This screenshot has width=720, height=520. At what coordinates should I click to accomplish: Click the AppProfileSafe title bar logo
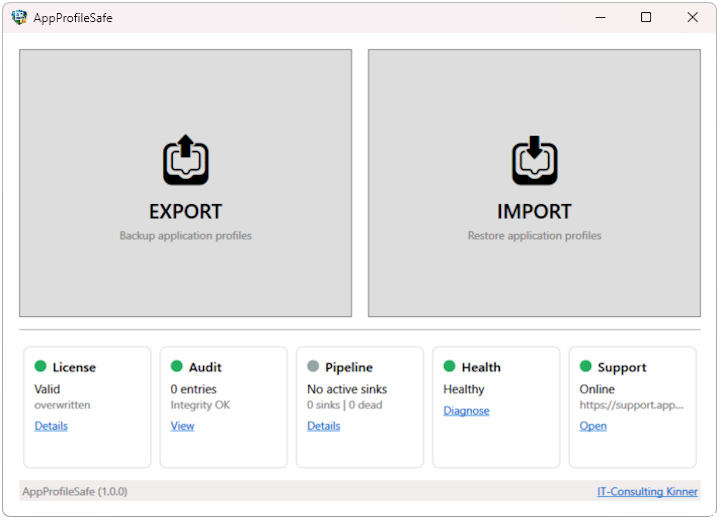tap(19, 17)
